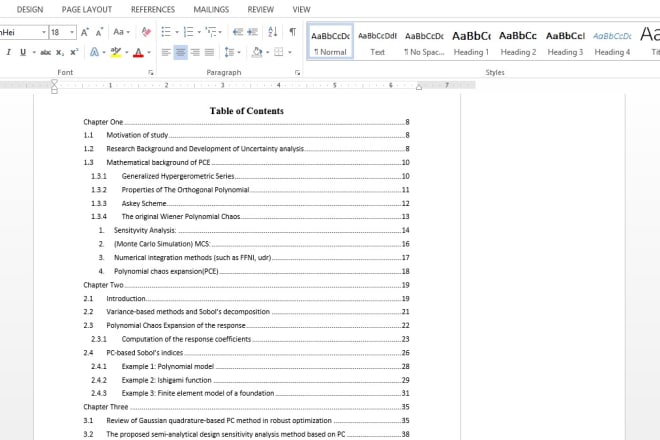Image resolution: width=660 pixels, height=440 pixels.
Task: Apply the Normal style
Action: 330,42
